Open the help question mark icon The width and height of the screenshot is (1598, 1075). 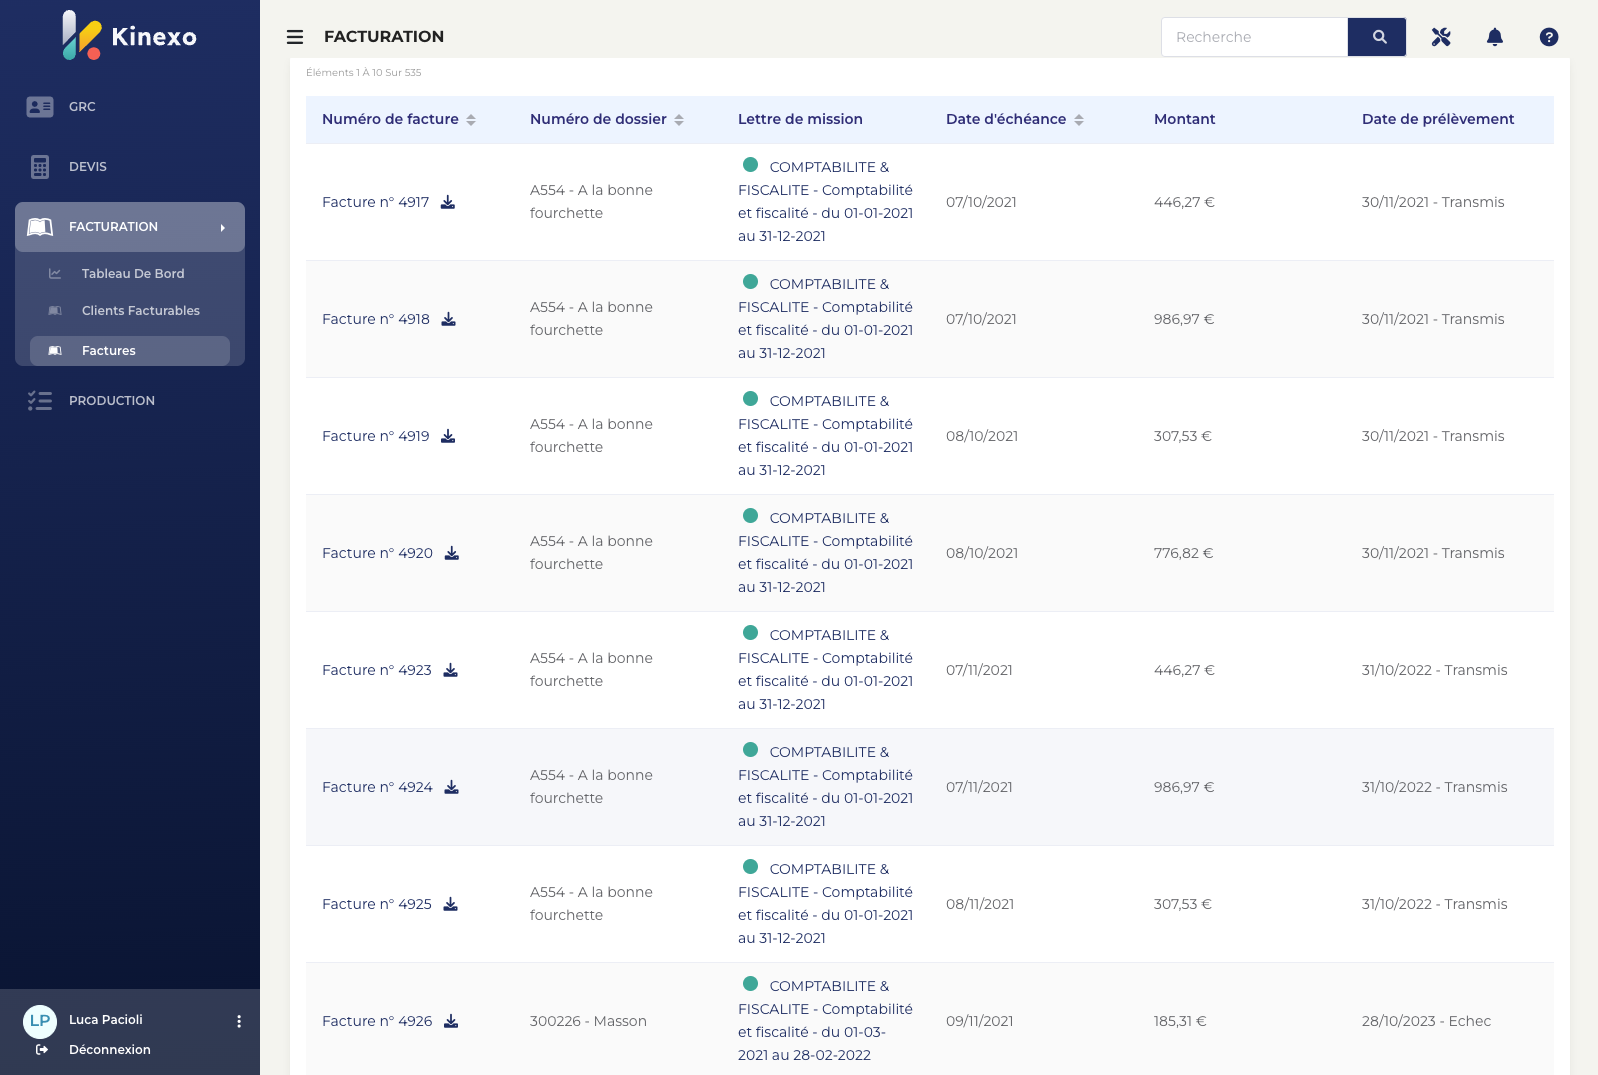click(x=1549, y=37)
